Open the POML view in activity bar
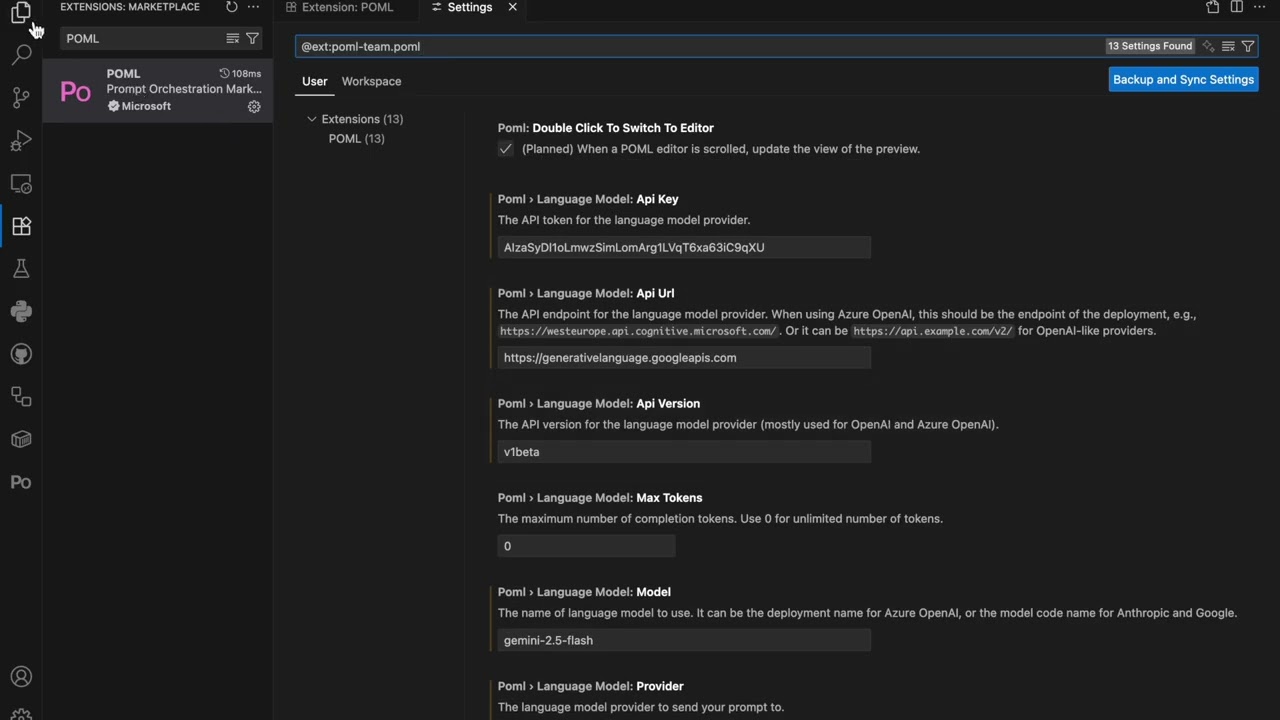 (x=21, y=482)
